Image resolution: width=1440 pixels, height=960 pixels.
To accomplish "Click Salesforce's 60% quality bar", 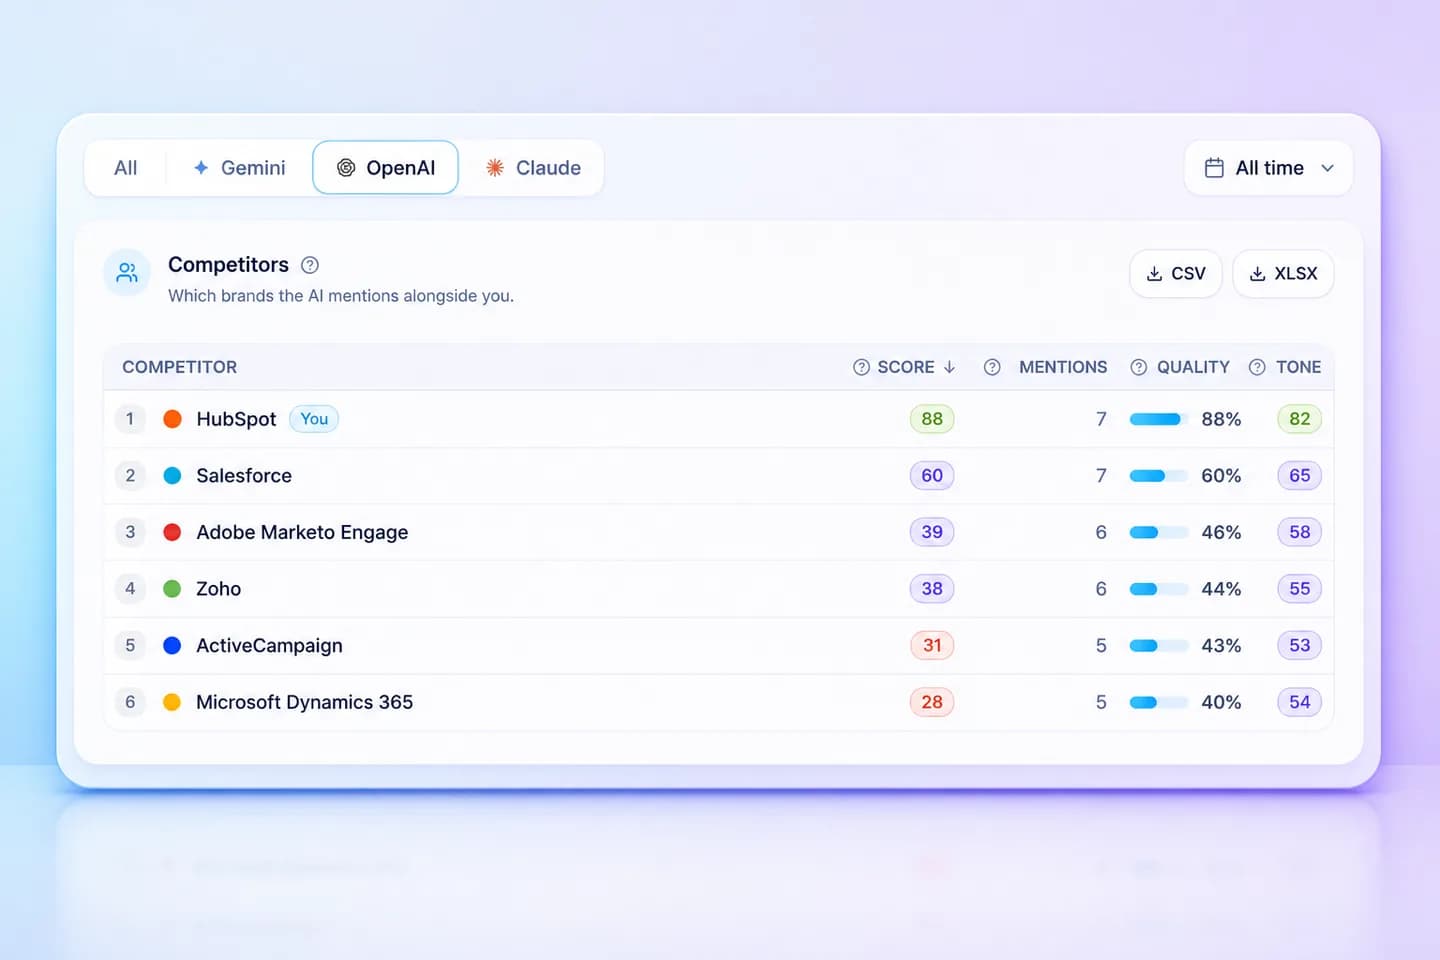I will click(x=1159, y=476).
